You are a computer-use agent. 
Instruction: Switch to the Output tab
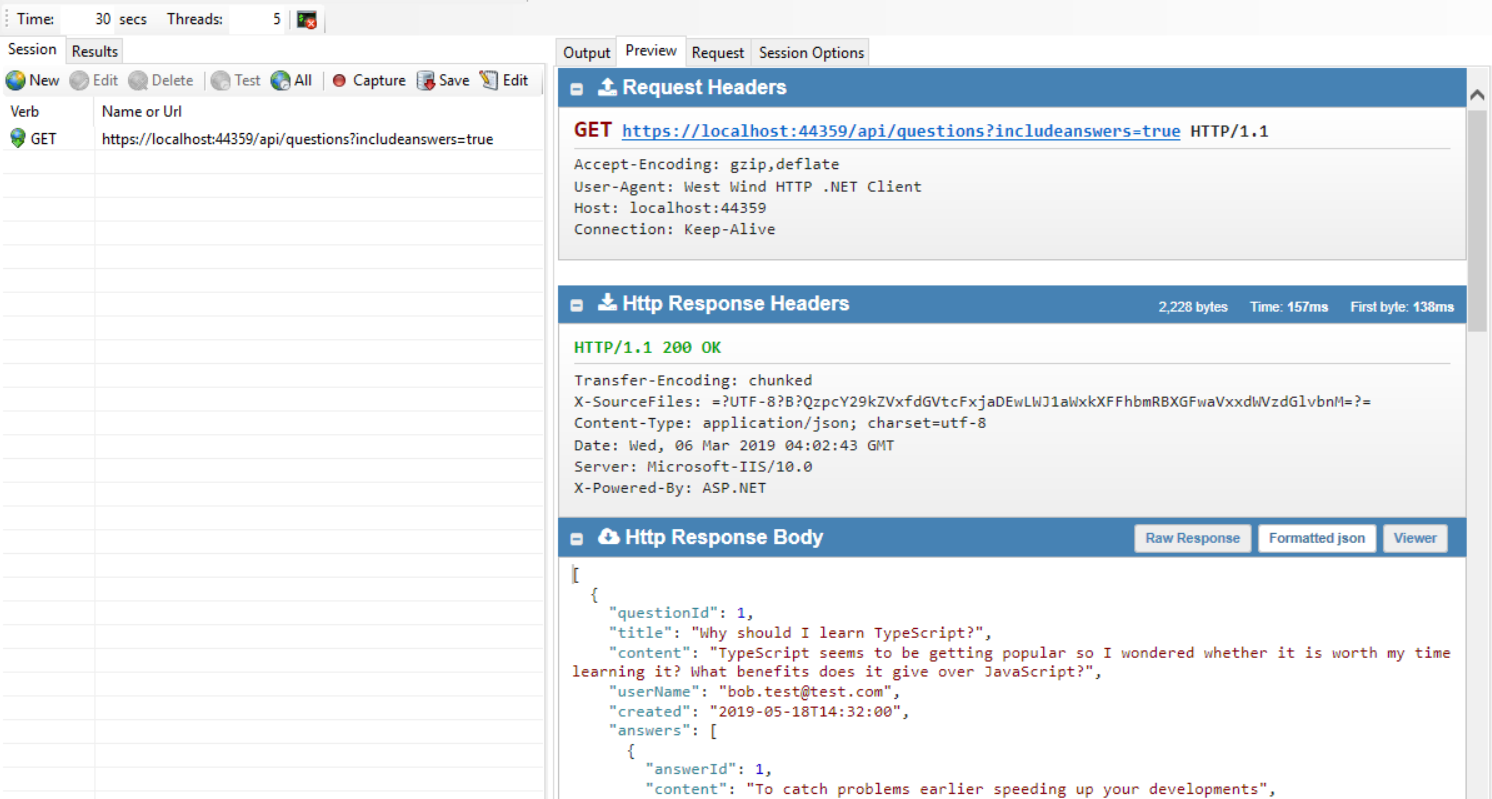586,53
